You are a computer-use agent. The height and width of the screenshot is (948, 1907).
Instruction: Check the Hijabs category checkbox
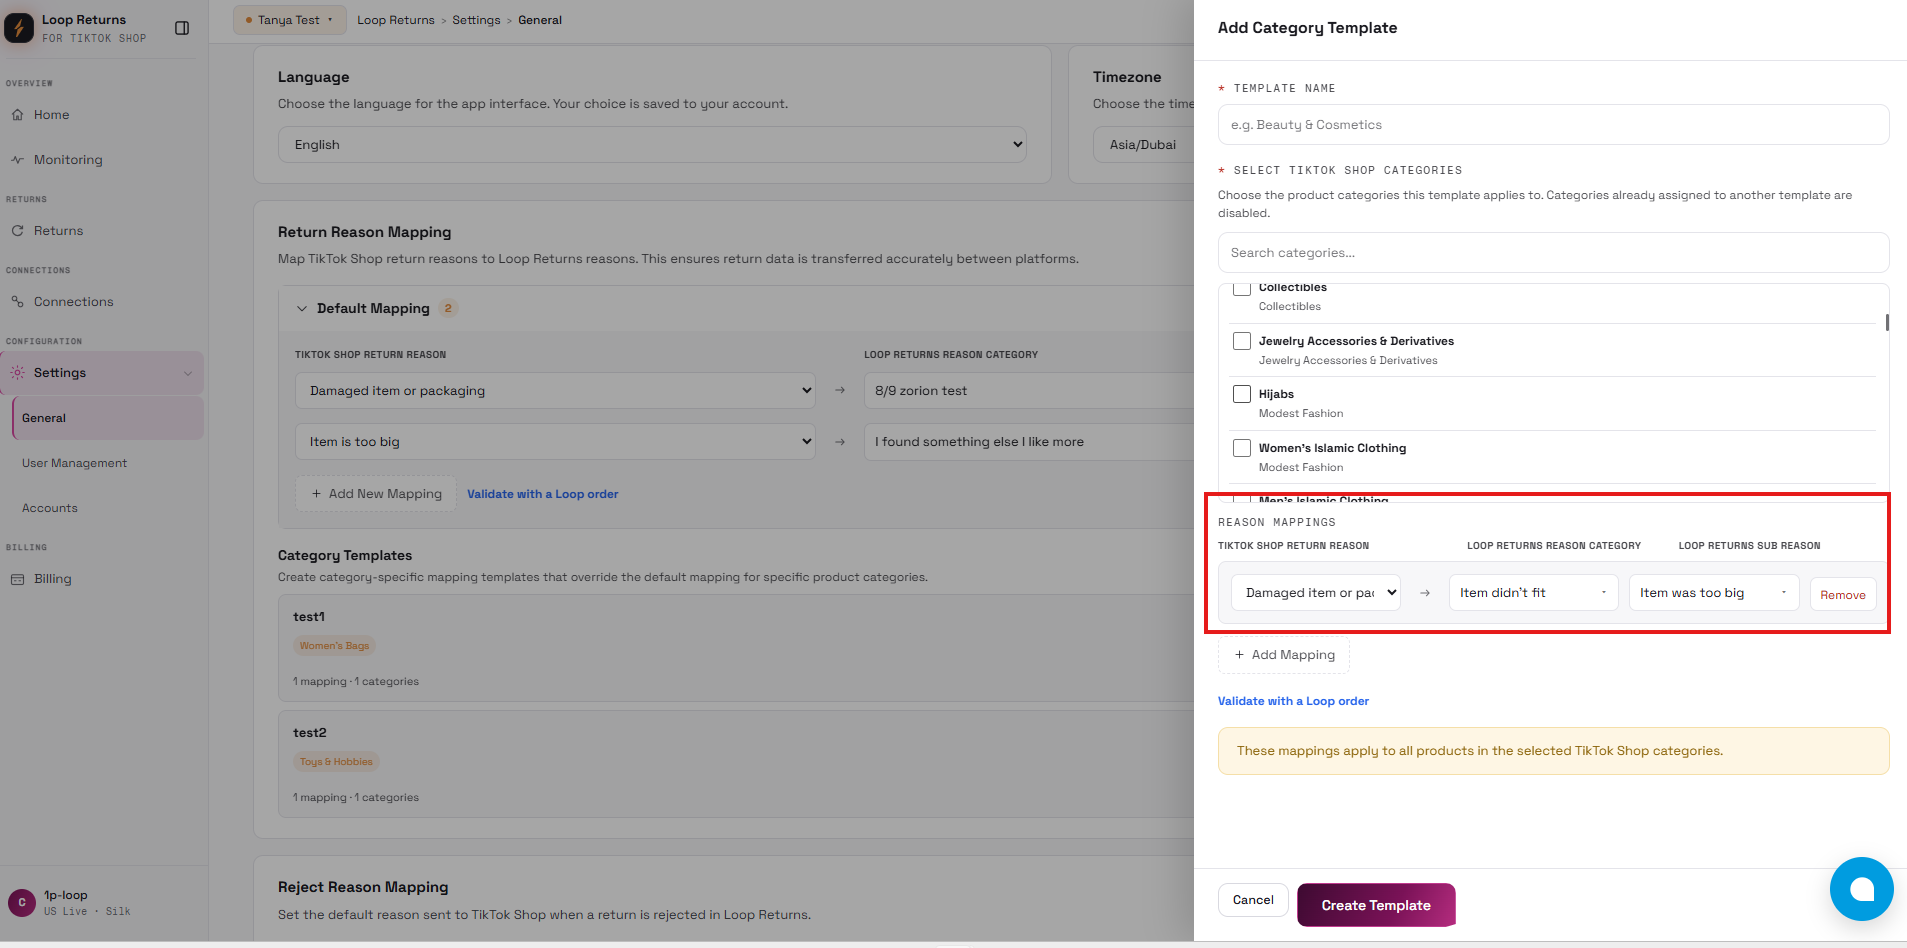[1242, 394]
